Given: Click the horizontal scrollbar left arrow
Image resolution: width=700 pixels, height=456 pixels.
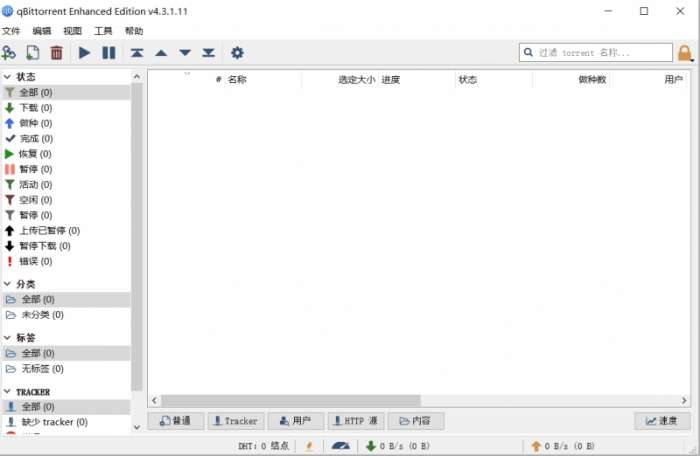Looking at the screenshot, I should pyautogui.click(x=154, y=401).
